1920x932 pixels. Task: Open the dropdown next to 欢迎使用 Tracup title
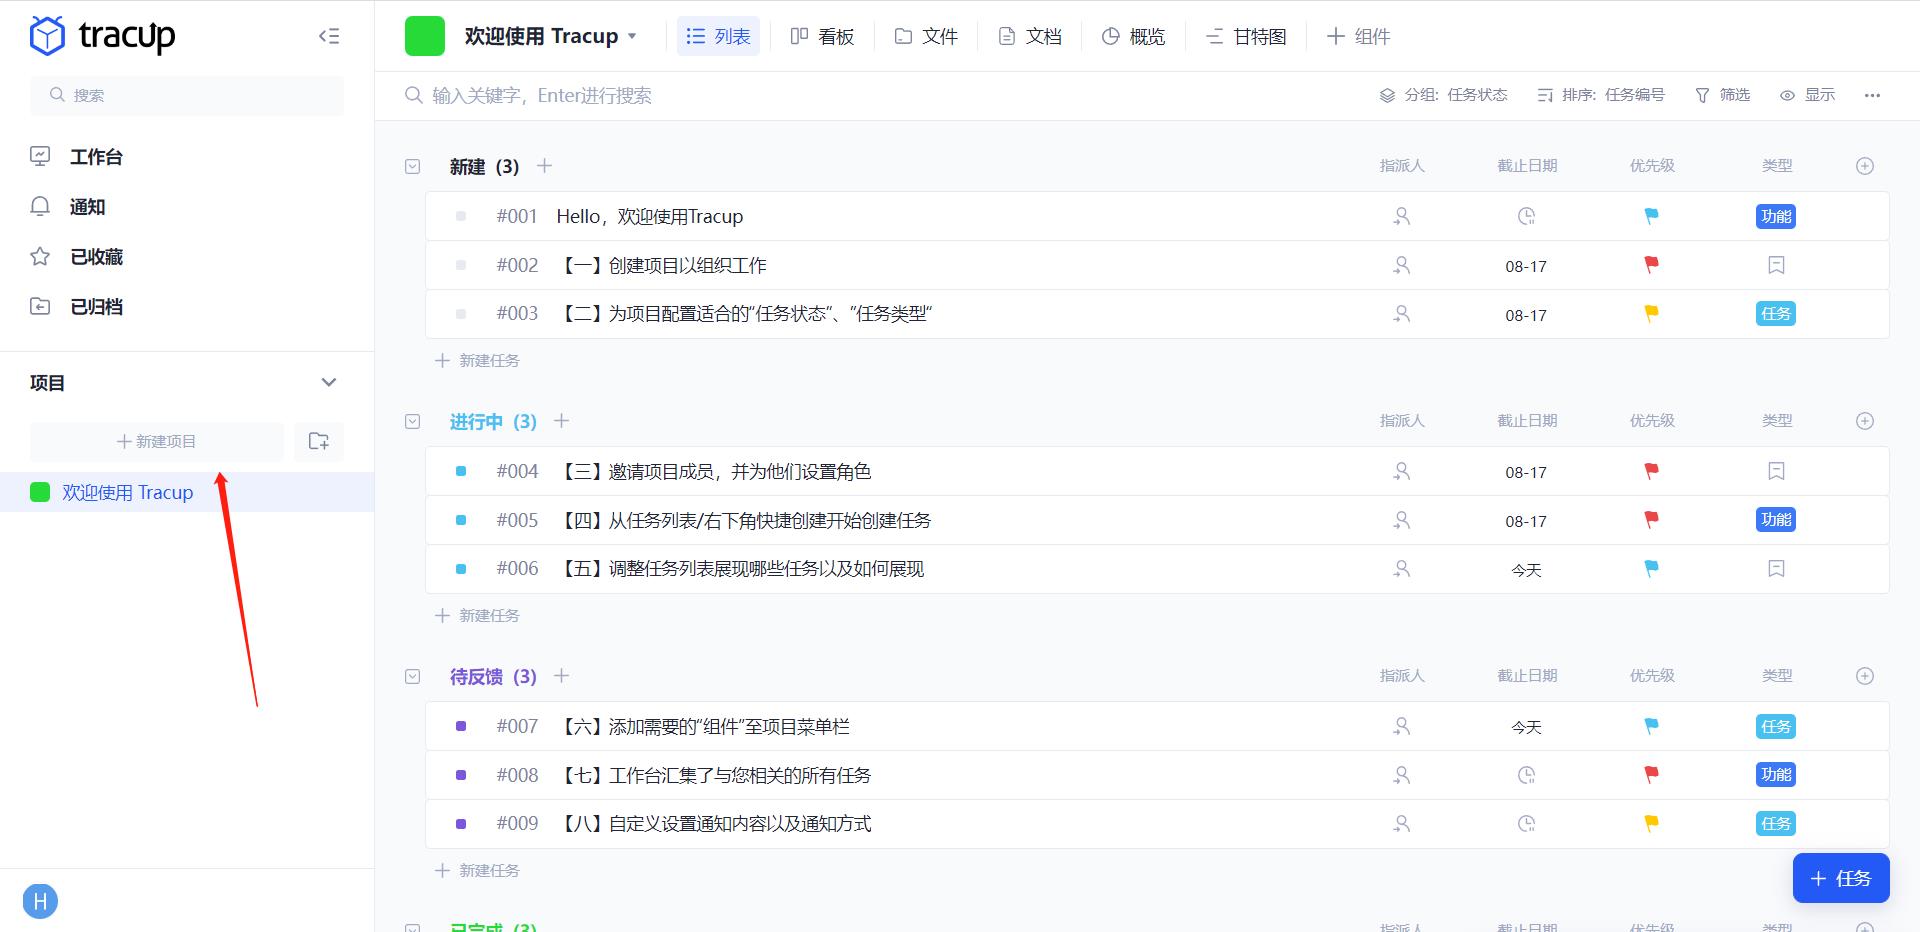click(634, 36)
